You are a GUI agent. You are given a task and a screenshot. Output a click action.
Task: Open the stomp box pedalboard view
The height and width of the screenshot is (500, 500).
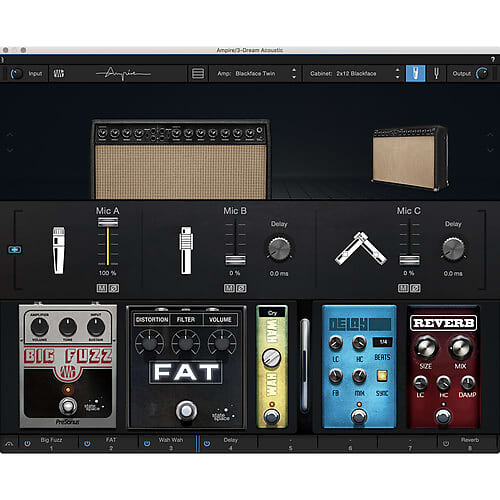[415, 73]
